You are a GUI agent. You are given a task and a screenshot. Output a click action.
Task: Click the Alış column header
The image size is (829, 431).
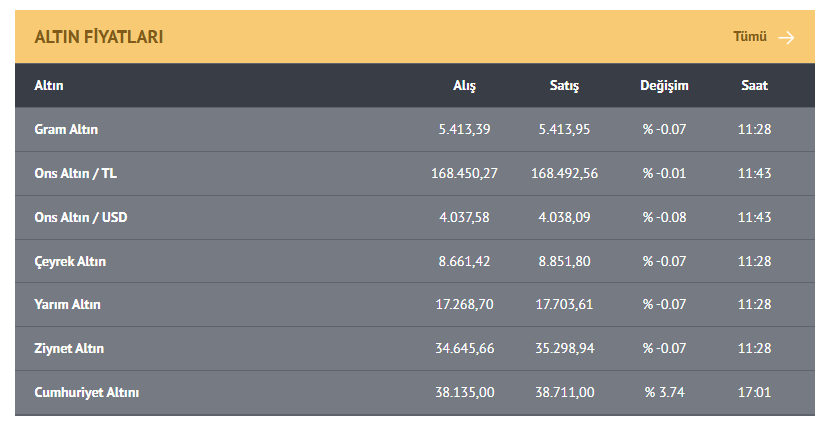pos(464,86)
